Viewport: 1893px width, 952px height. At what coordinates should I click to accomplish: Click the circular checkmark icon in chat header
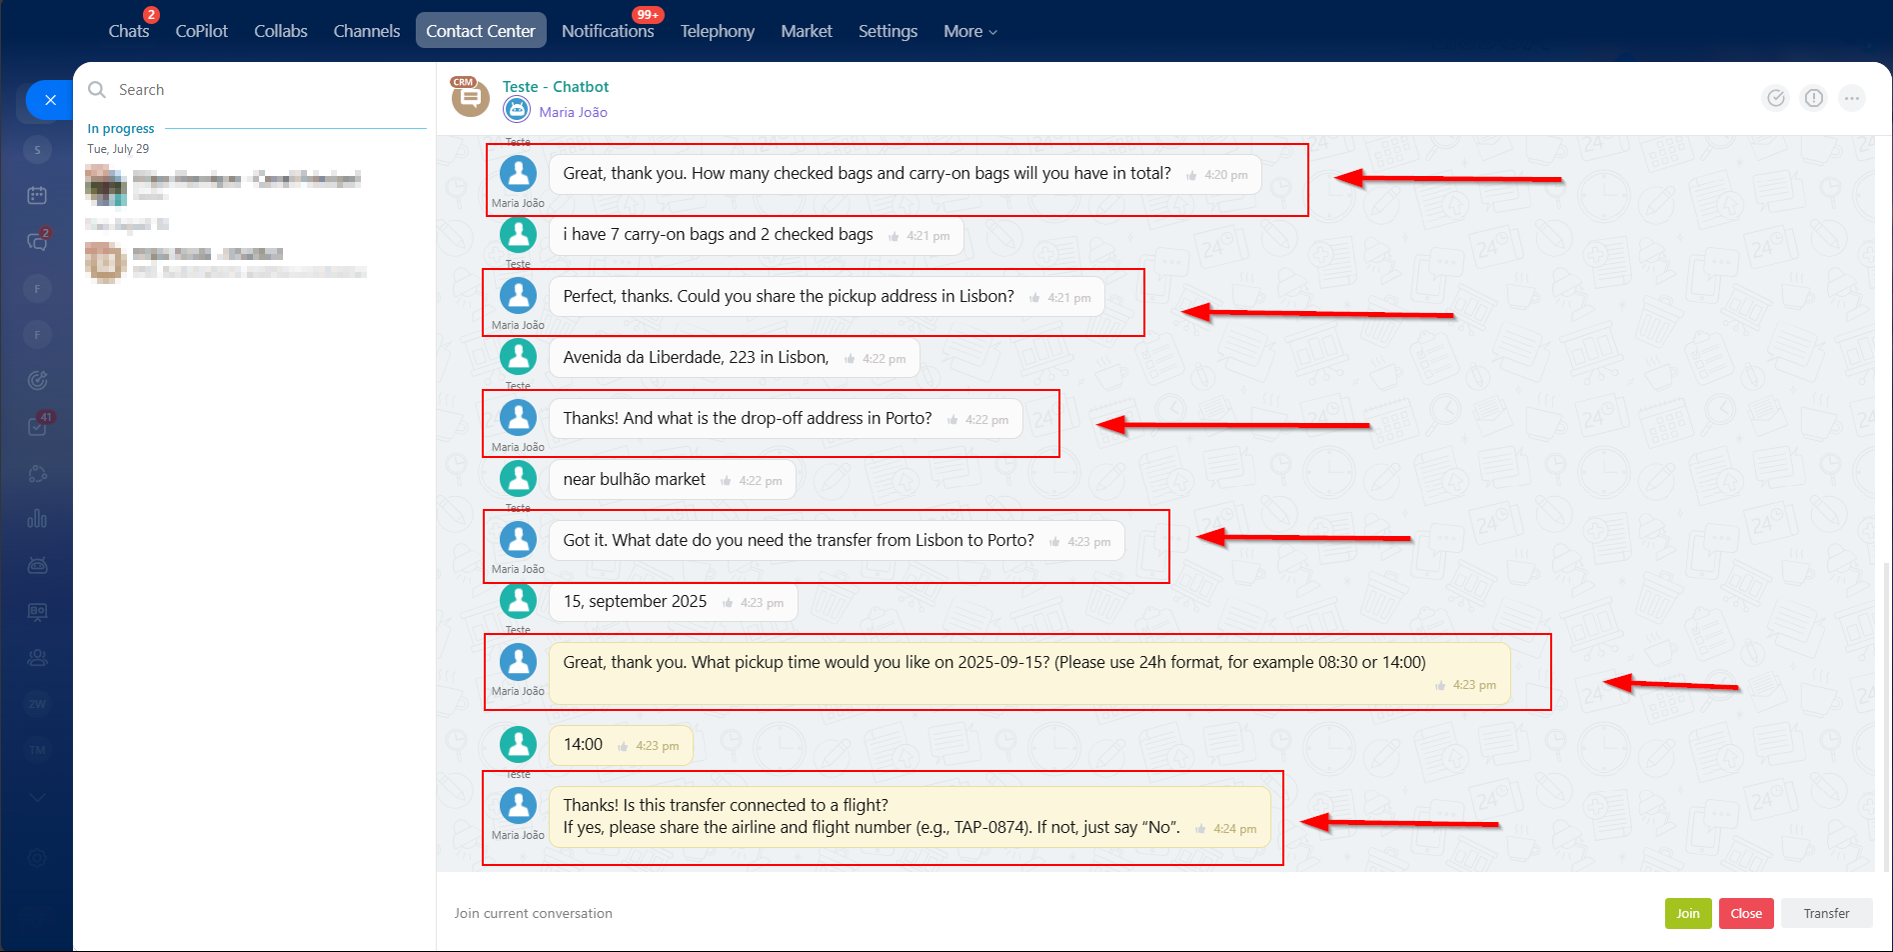pyautogui.click(x=1775, y=98)
